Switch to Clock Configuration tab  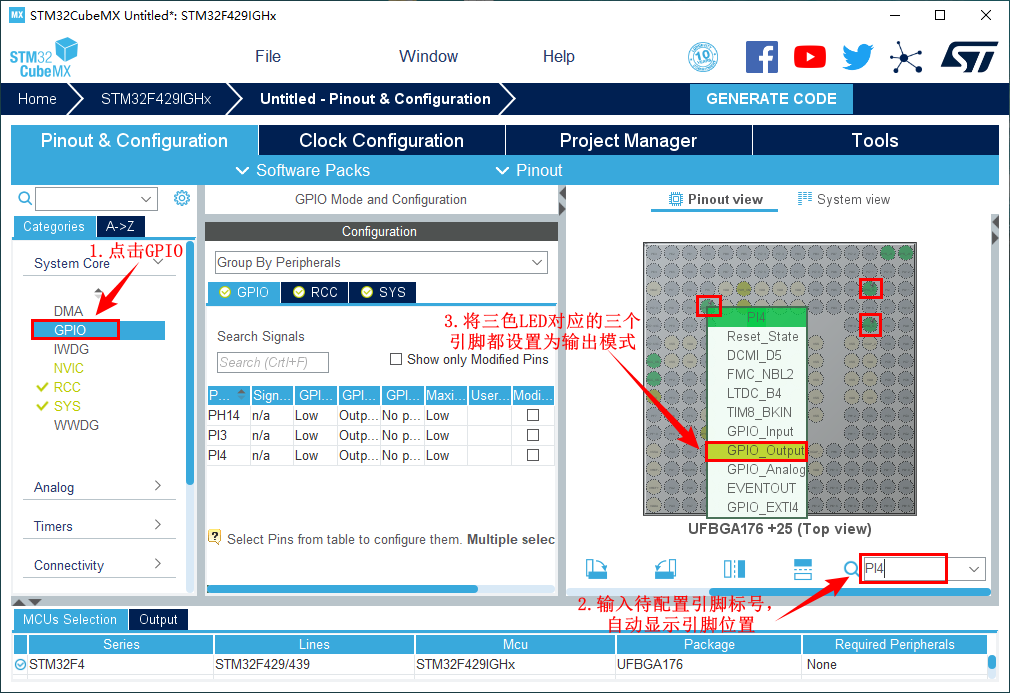pos(381,140)
